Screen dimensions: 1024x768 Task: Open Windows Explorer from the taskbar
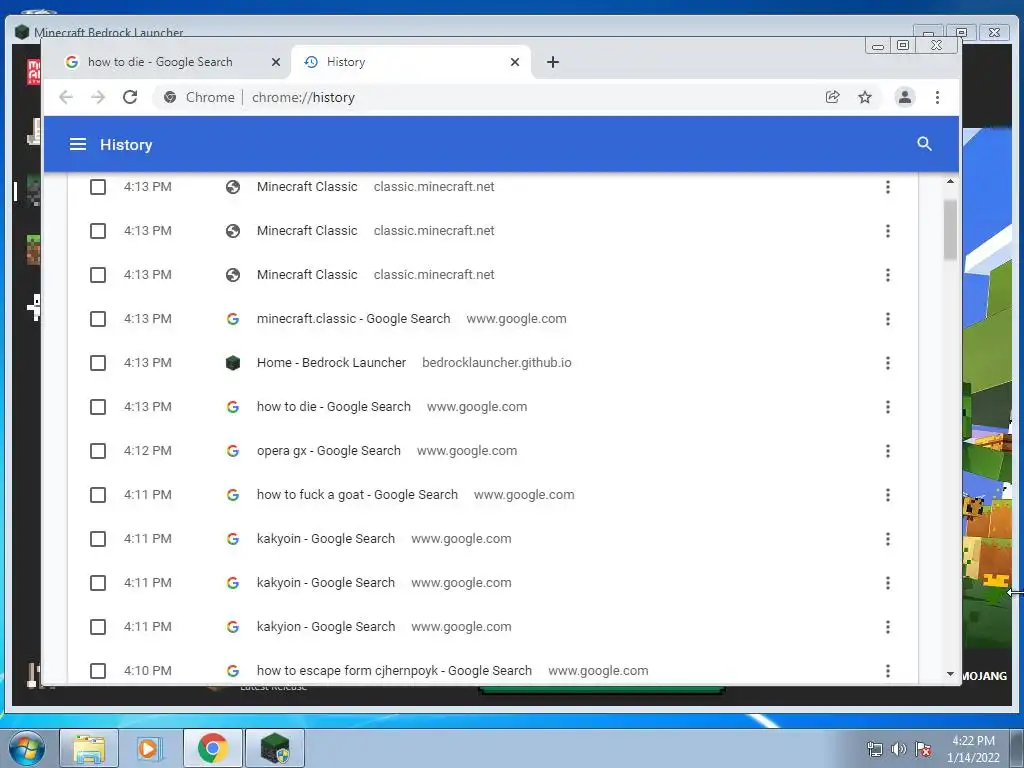coord(89,748)
